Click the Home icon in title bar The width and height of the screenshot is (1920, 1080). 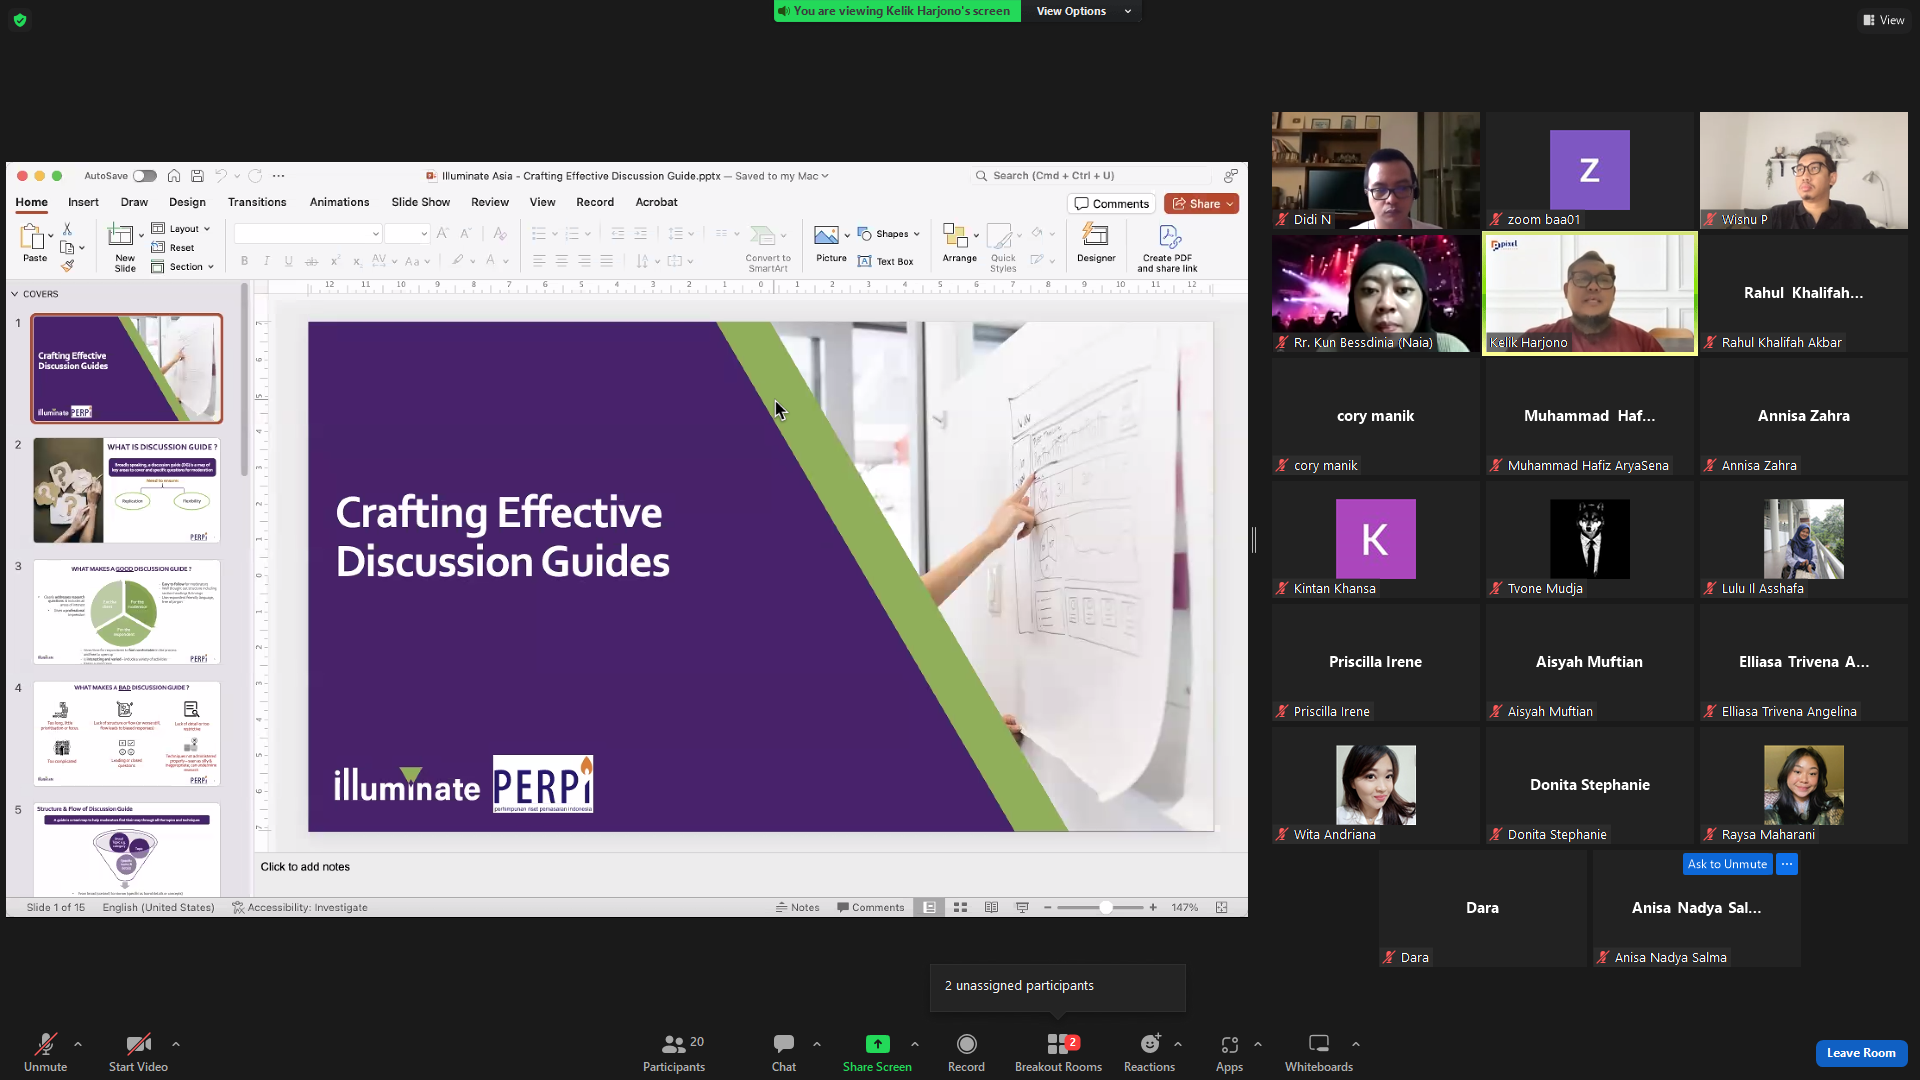[x=174, y=176]
